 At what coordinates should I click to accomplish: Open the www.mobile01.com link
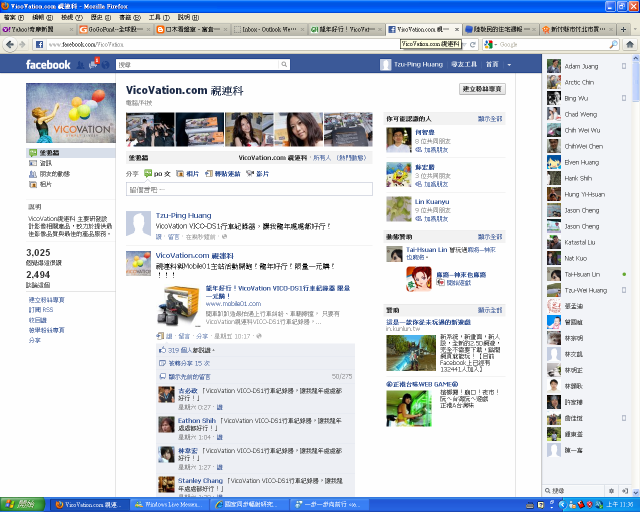click(233, 304)
